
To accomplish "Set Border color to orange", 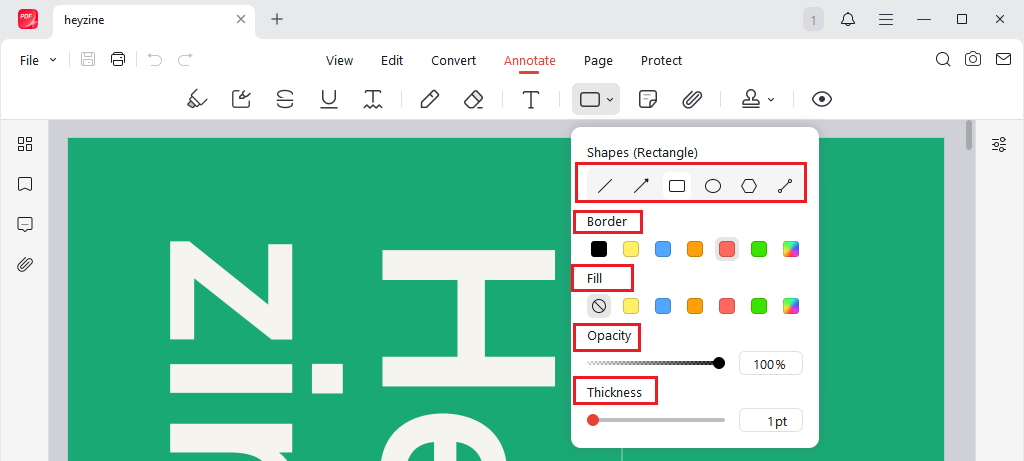I will point(695,249).
